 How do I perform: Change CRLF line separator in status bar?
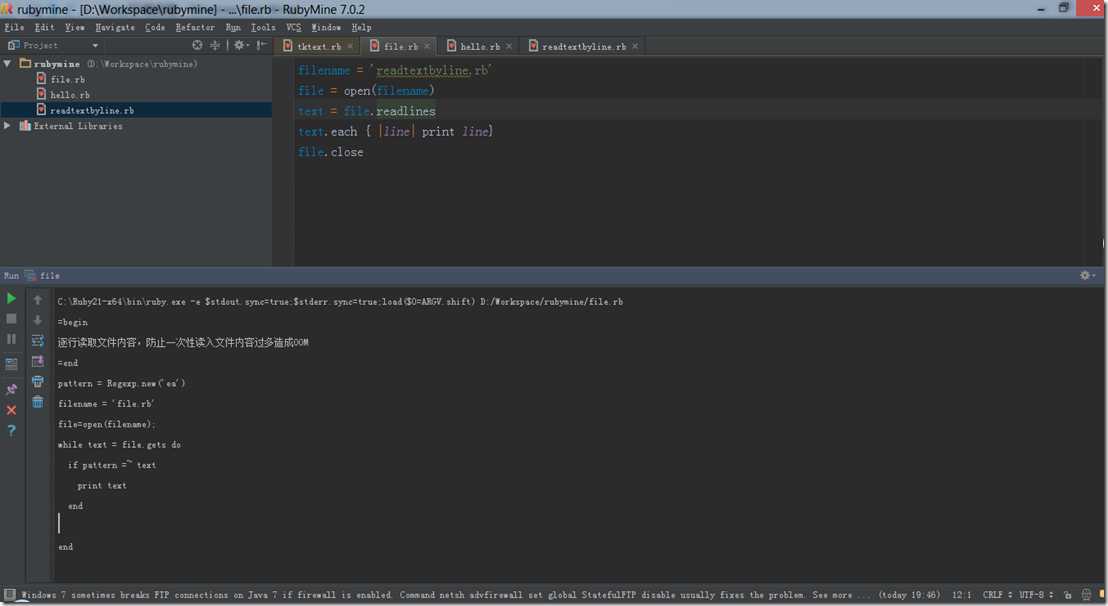coord(996,595)
